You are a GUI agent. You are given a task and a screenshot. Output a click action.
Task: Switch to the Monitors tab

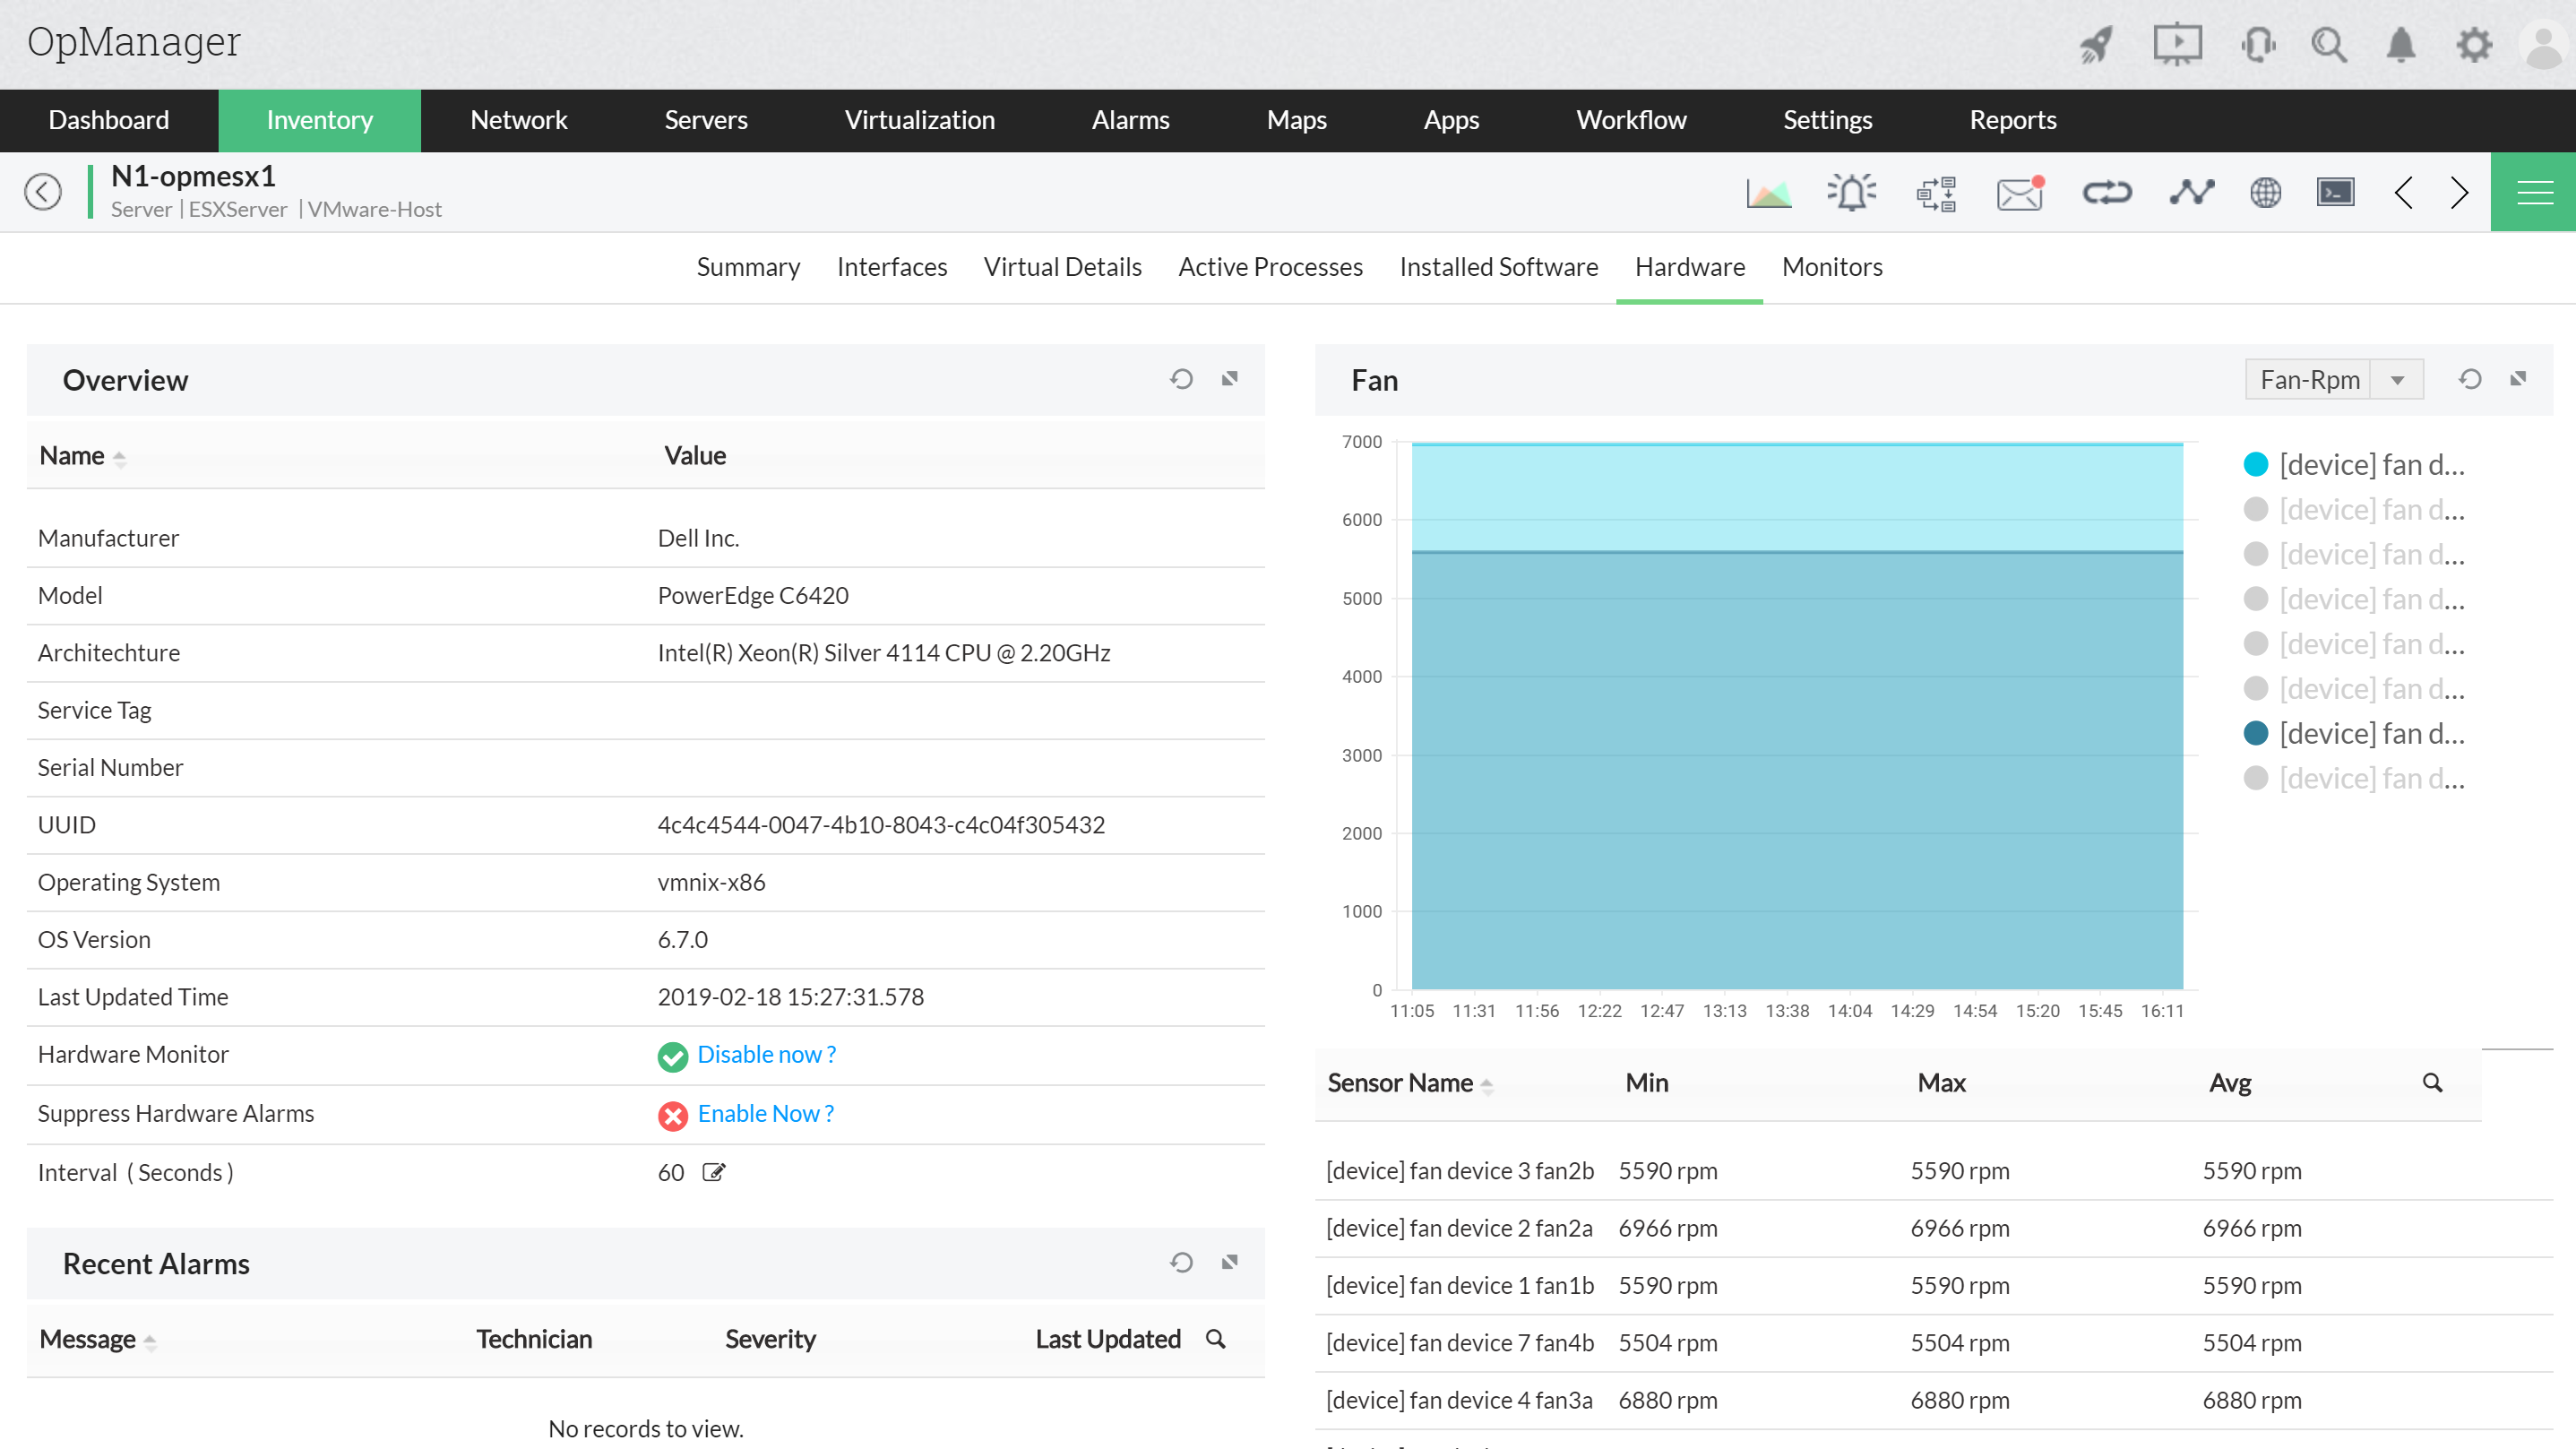(x=1831, y=267)
